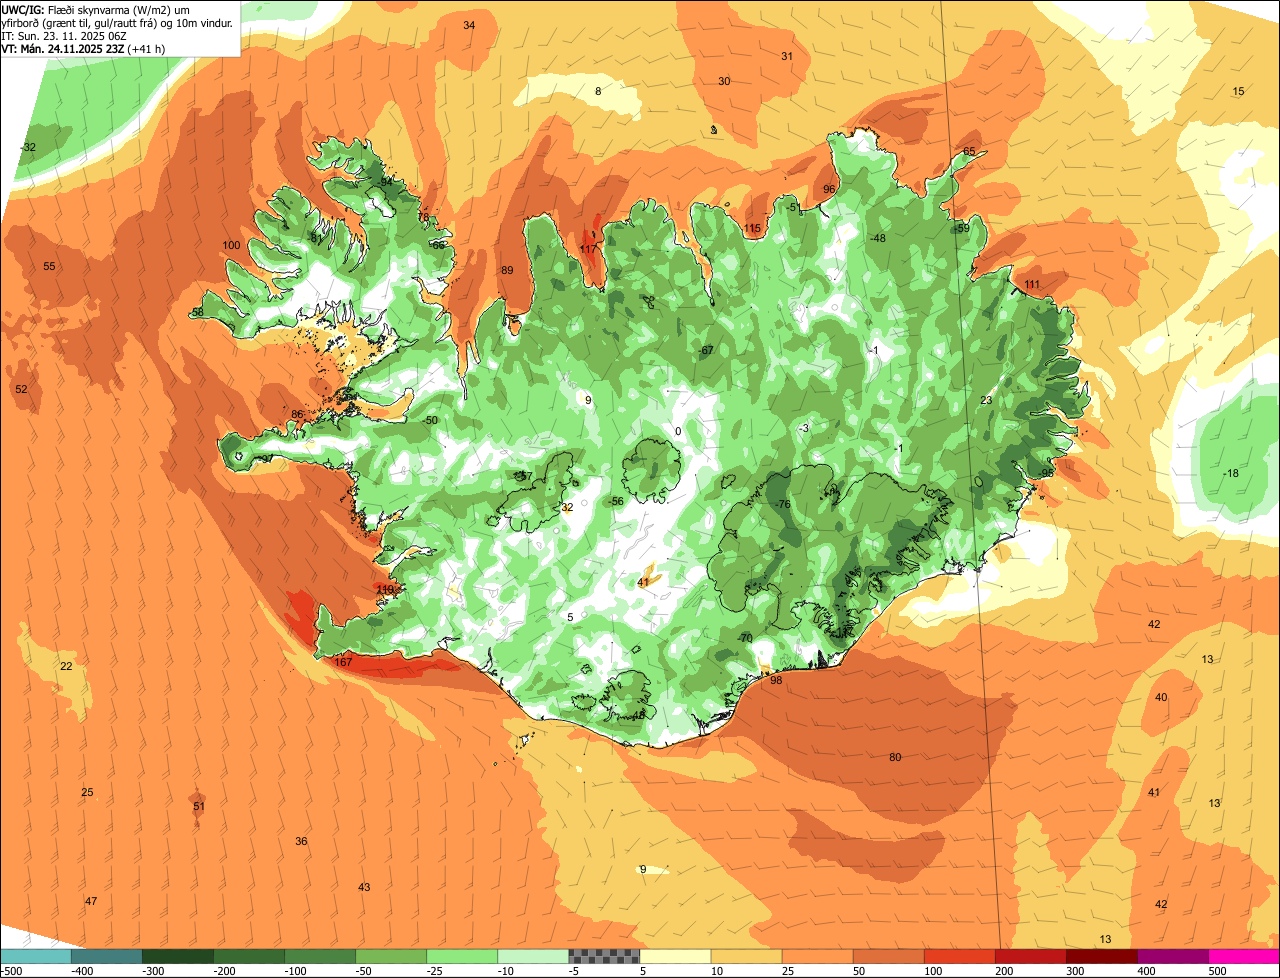Click the value 47 on the map
This screenshot has height=978, width=1280.
pyautogui.click(x=91, y=901)
